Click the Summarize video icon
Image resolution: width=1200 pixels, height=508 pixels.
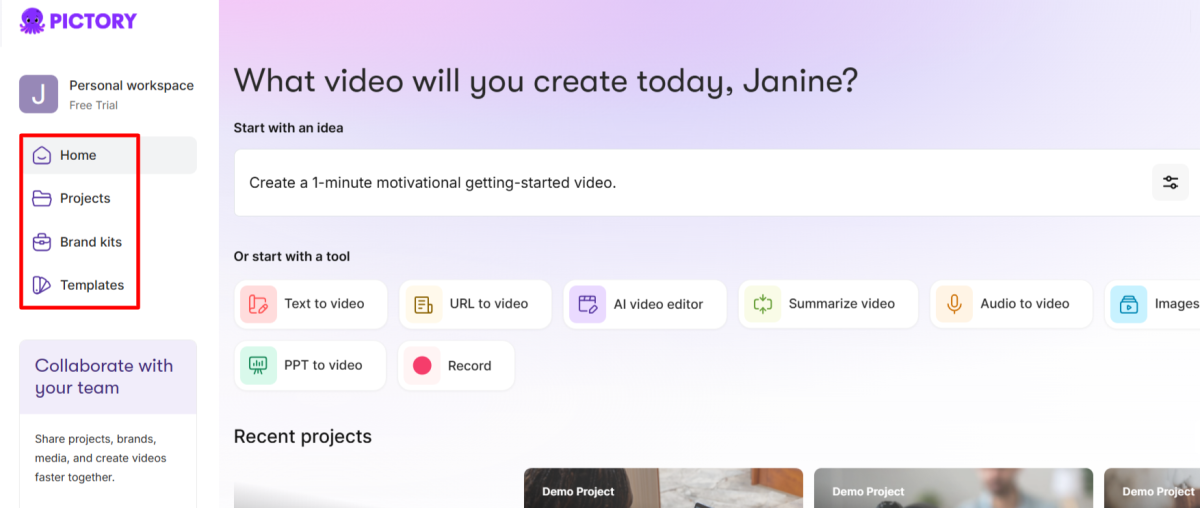(763, 304)
